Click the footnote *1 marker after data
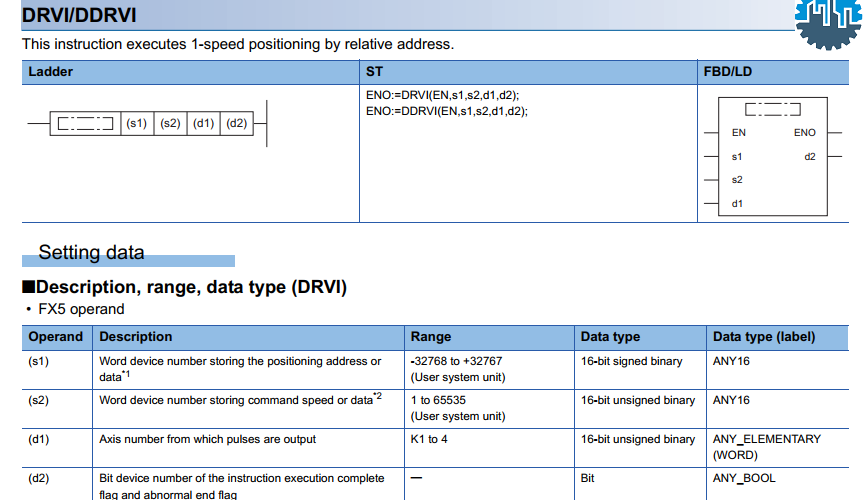 coord(126,374)
